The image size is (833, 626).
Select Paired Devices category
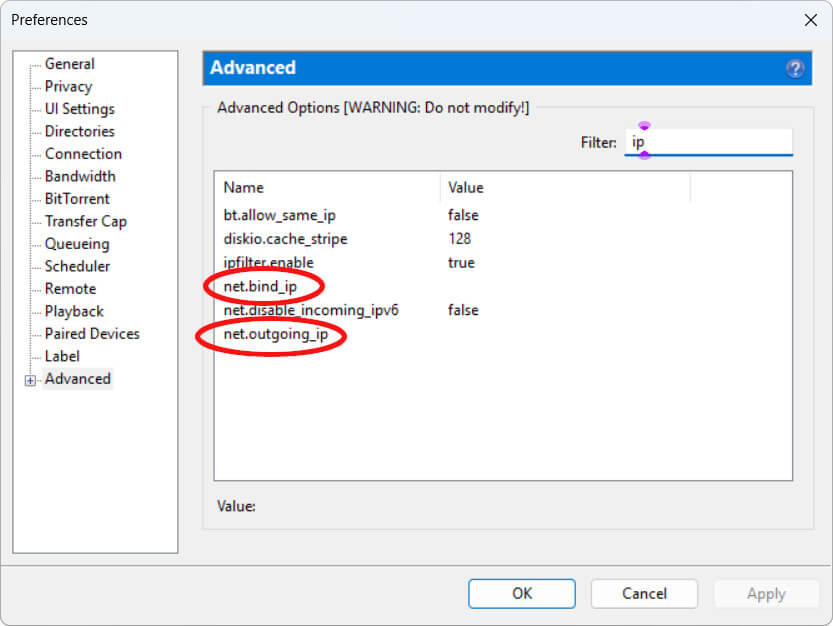[x=92, y=334]
